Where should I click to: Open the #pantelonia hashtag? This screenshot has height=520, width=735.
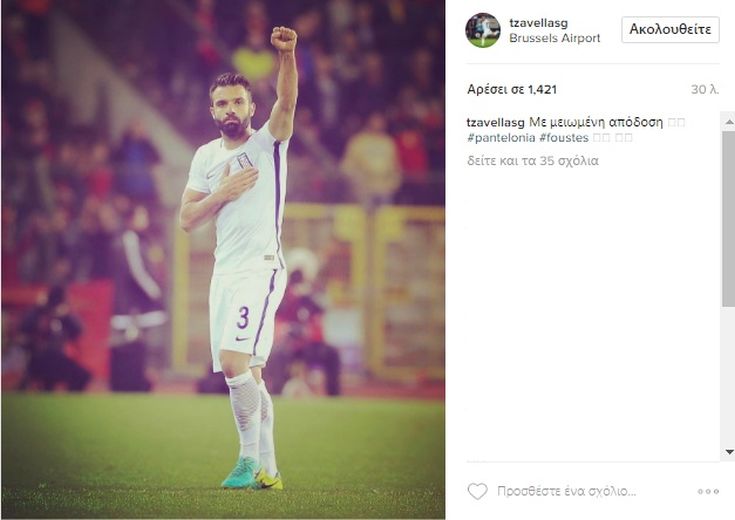(501, 138)
